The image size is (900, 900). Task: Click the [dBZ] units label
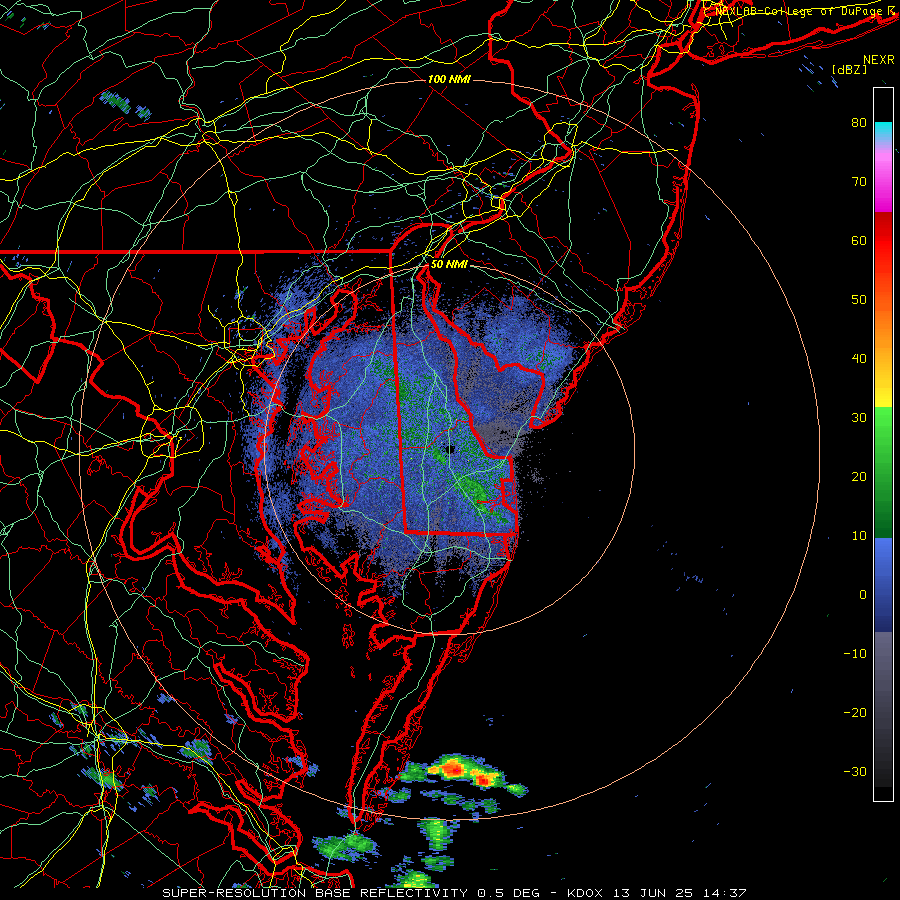pyautogui.click(x=849, y=69)
